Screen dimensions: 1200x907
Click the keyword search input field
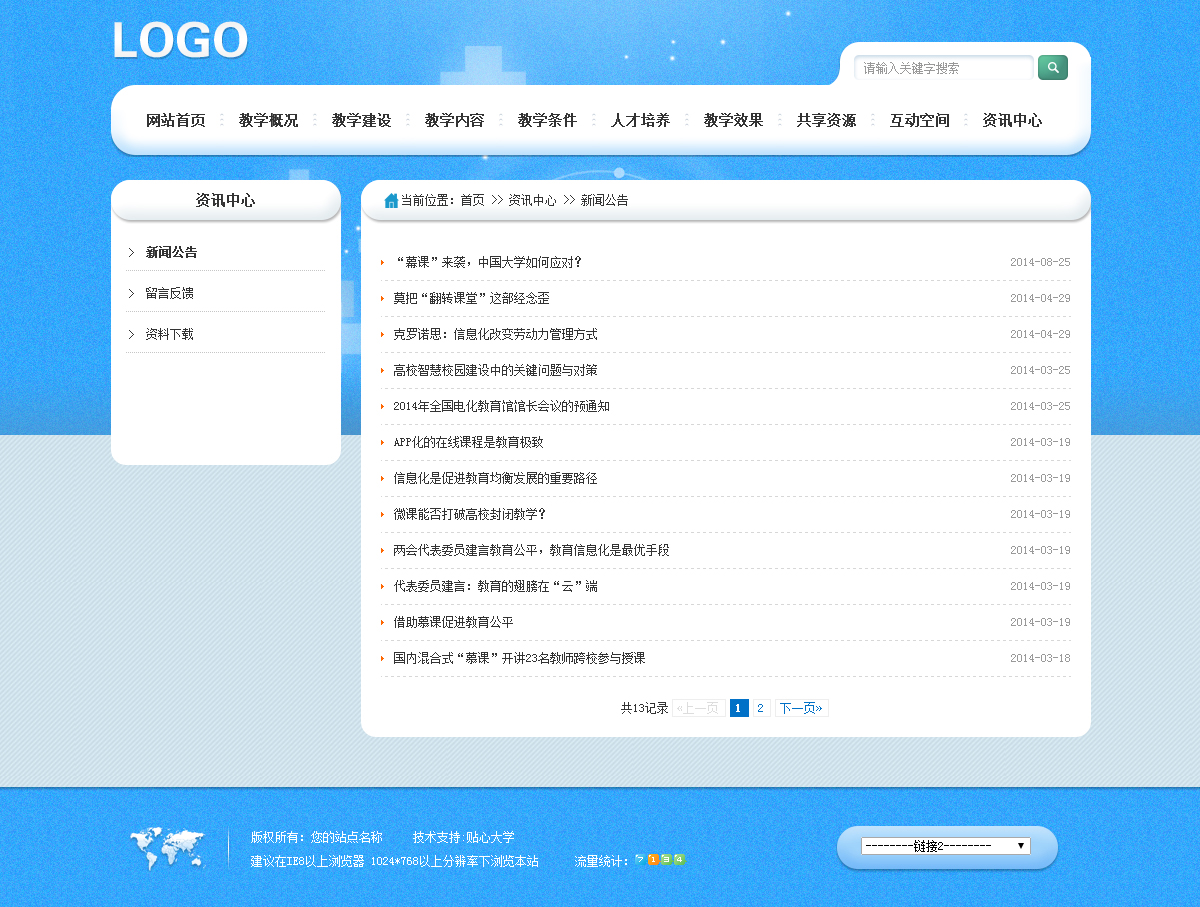pyautogui.click(x=943, y=68)
